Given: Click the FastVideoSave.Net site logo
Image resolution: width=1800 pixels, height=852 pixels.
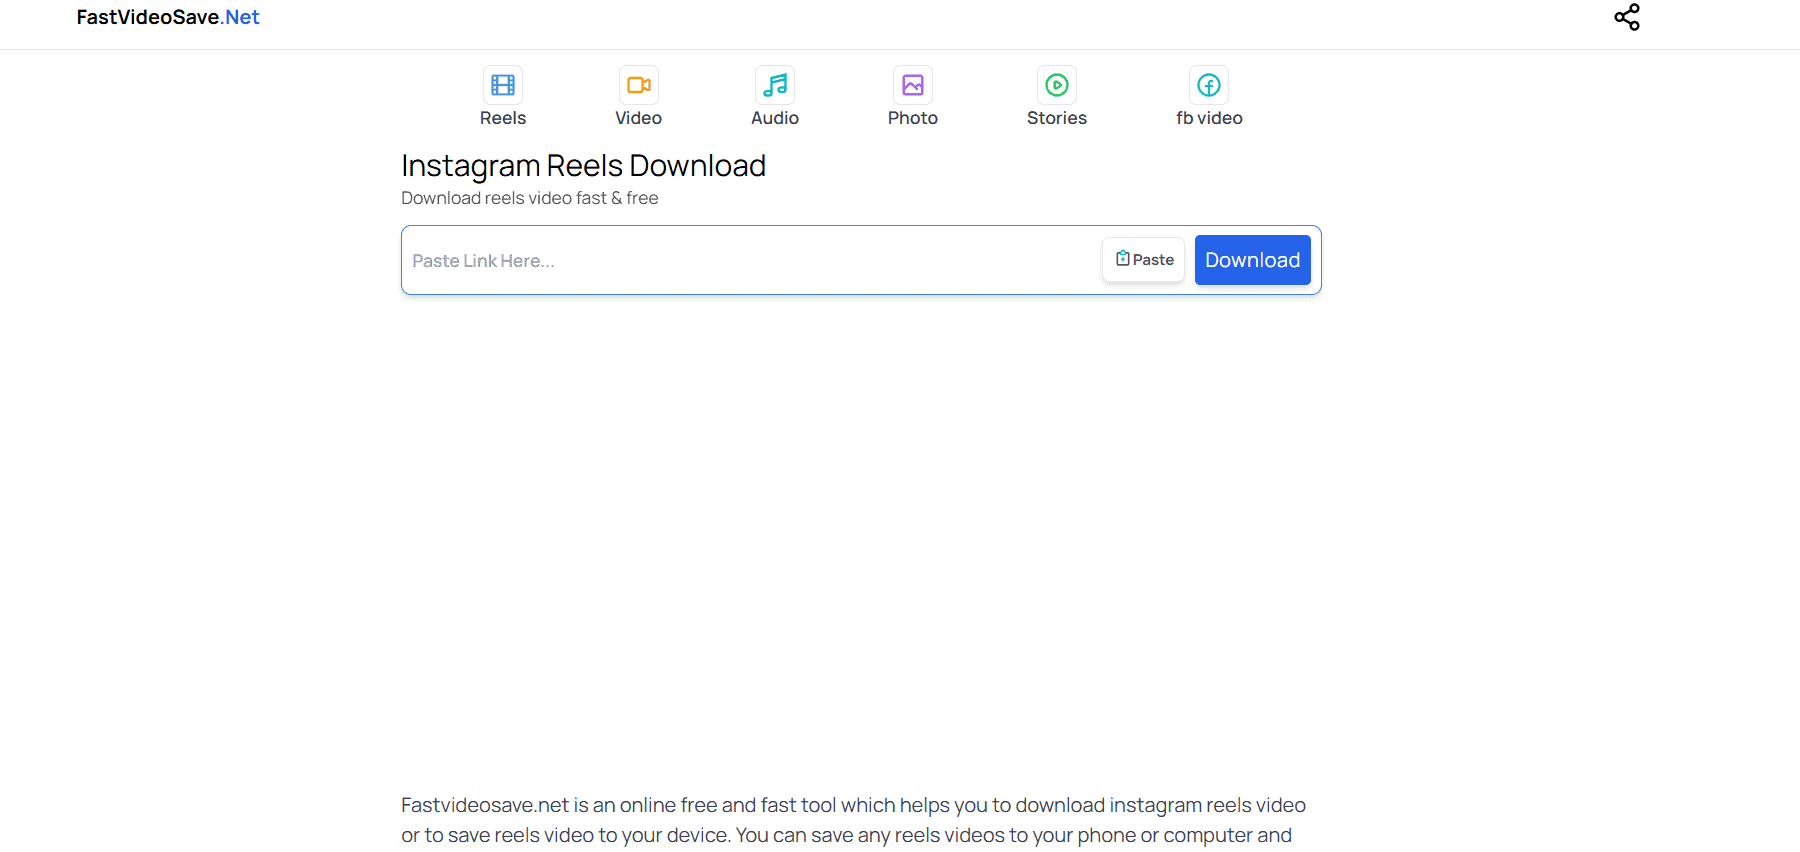Looking at the screenshot, I should pos(168,17).
